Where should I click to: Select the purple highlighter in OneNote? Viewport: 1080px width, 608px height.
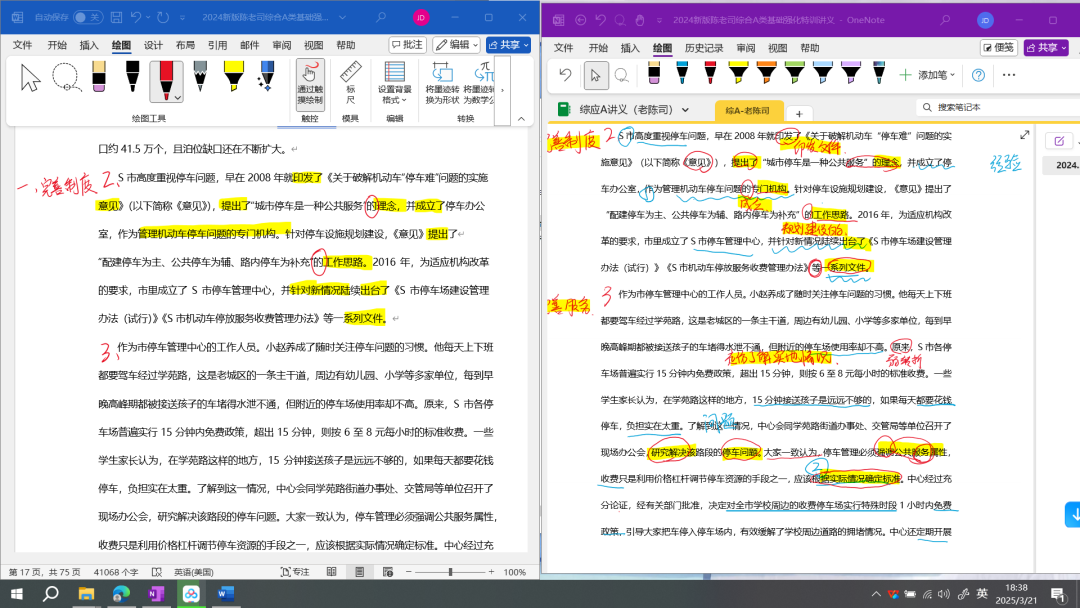pos(851,73)
